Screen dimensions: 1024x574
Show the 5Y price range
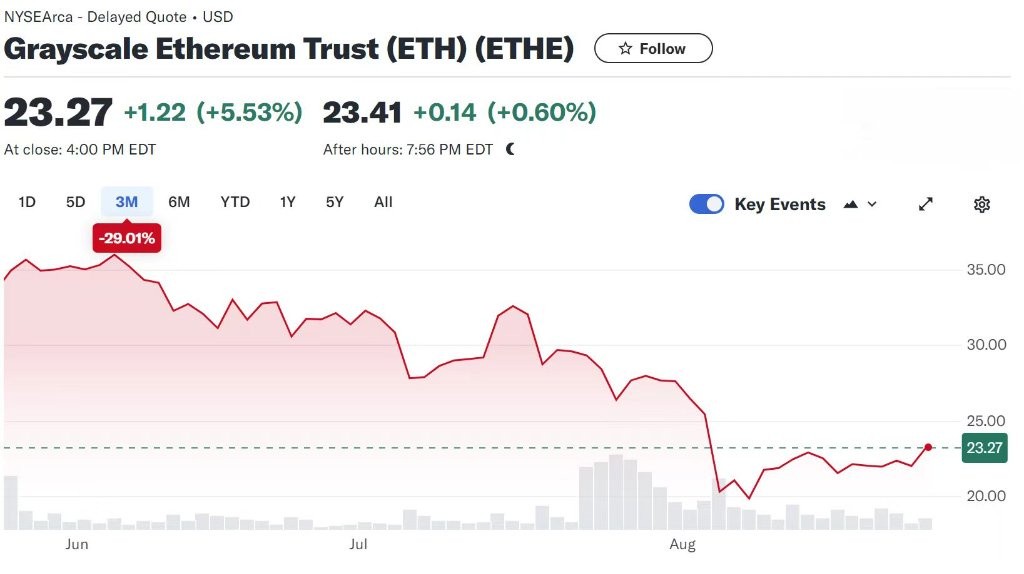(x=335, y=202)
